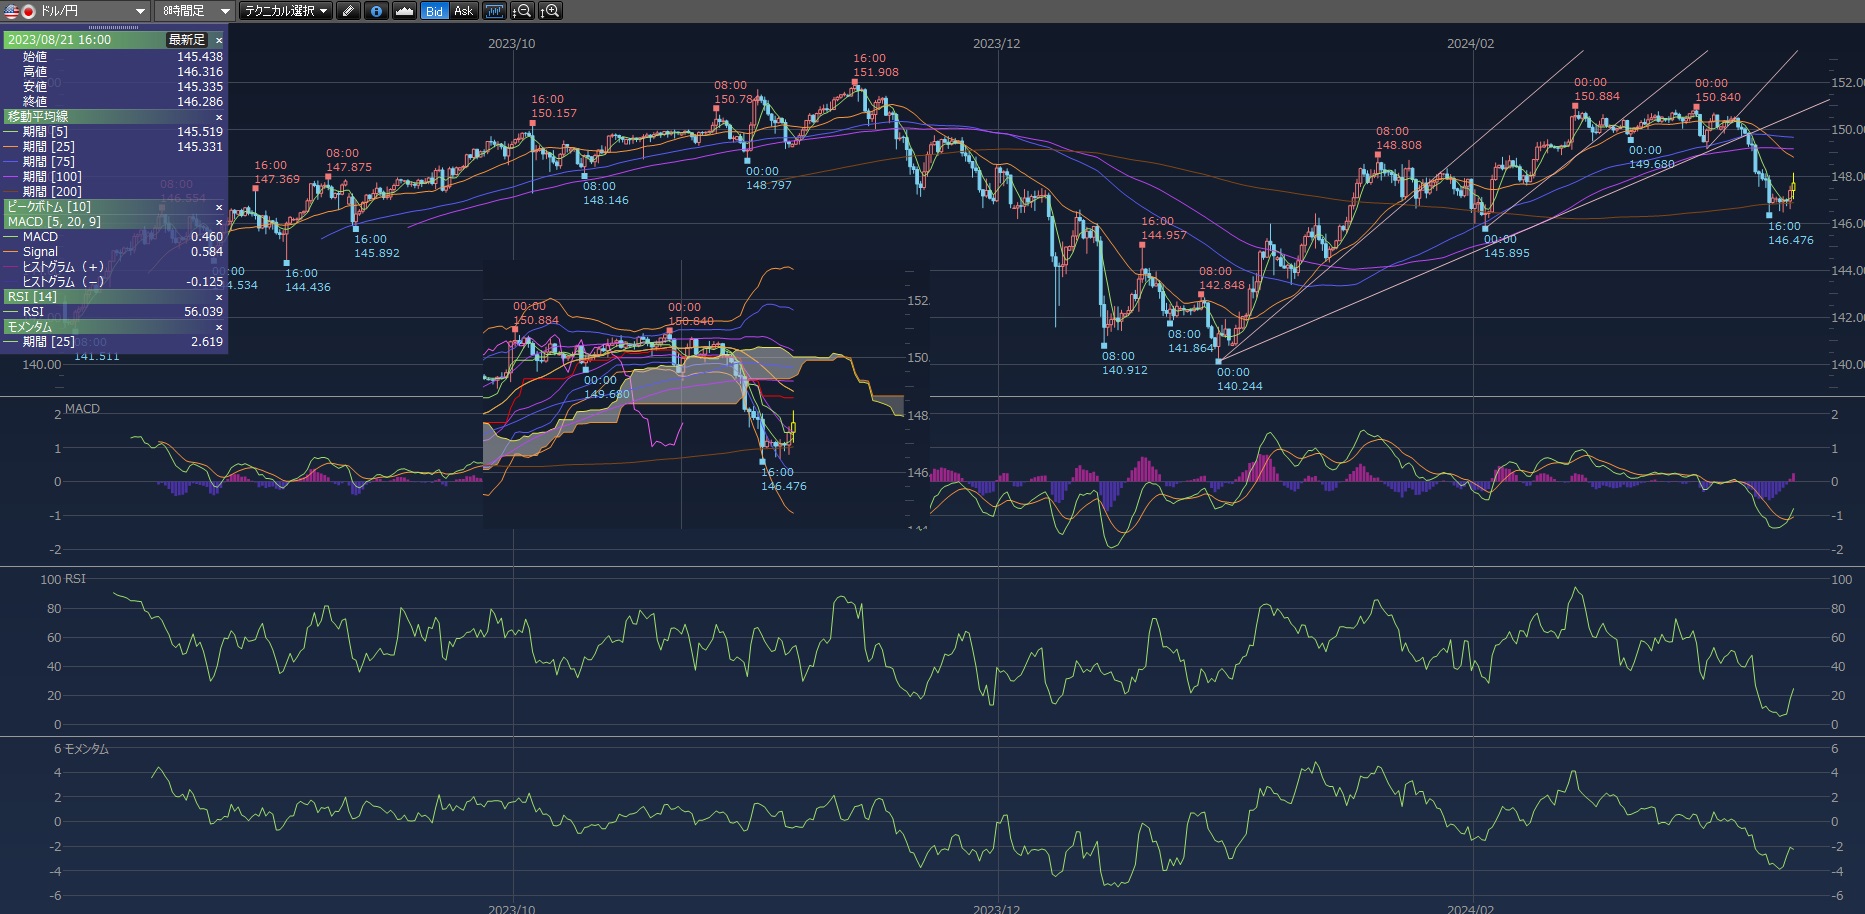Remove the 移動平均線 moving average indicator
1865x914 pixels.
coord(219,117)
